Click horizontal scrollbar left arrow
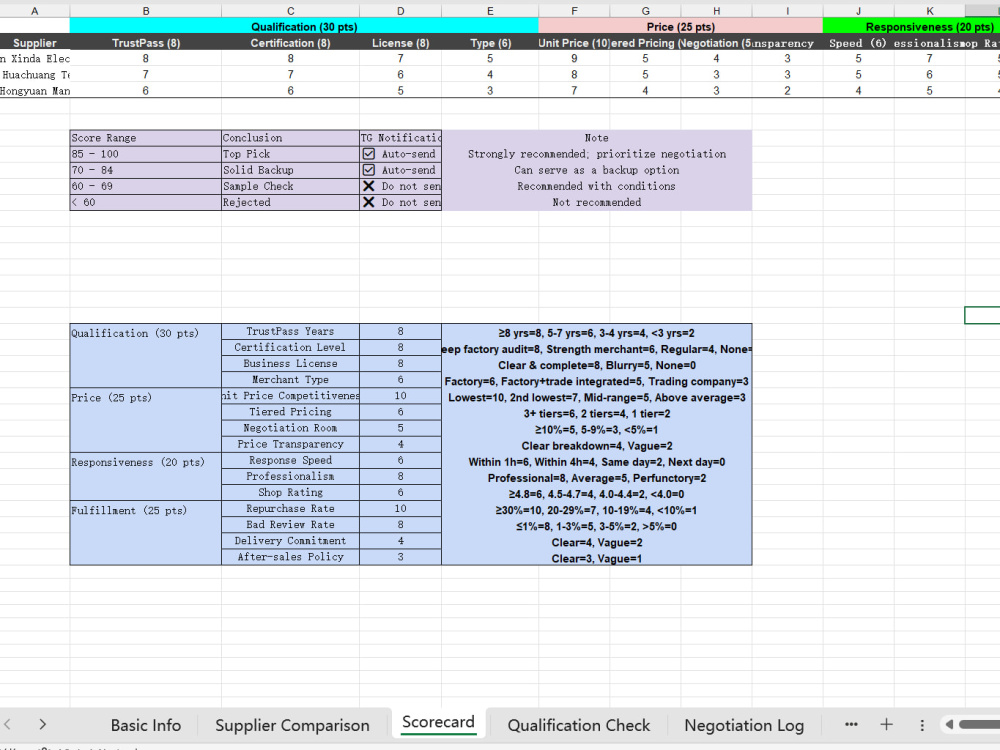The image size is (1000, 750). pyautogui.click(x=949, y=724)
